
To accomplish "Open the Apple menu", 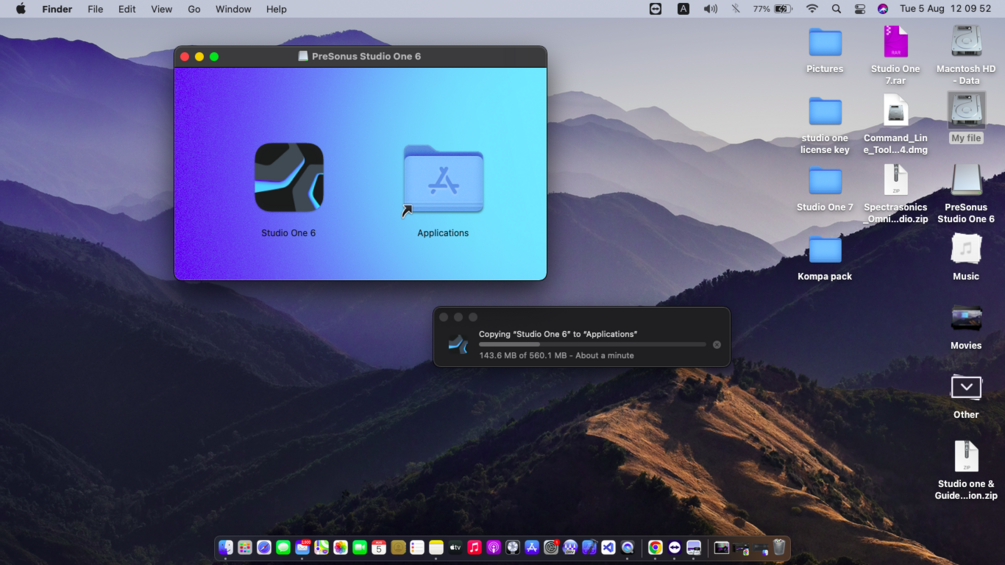I will 21,9.
